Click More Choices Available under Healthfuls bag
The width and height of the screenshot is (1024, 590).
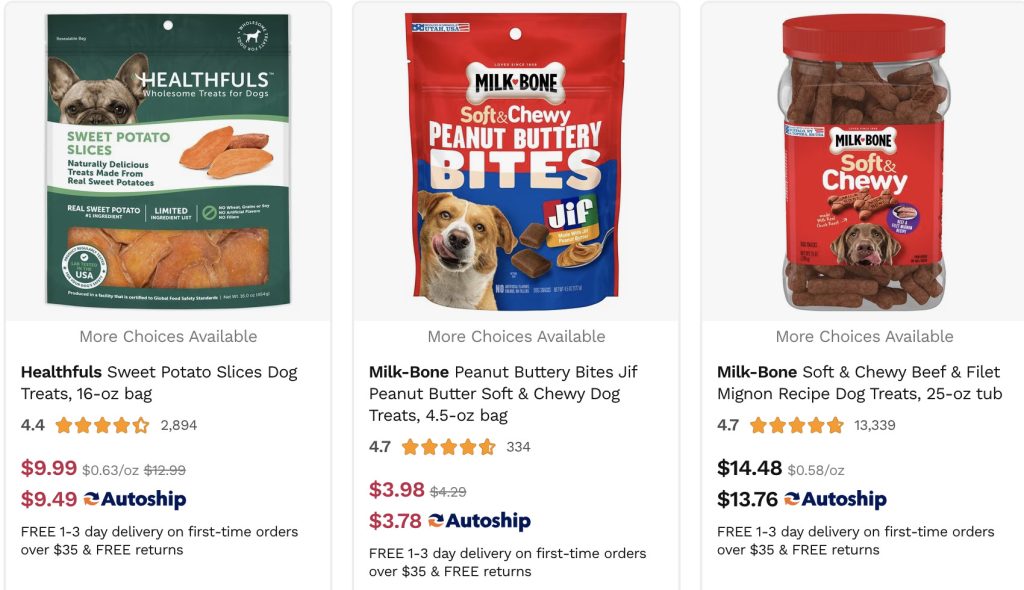(x=168, y=337)
